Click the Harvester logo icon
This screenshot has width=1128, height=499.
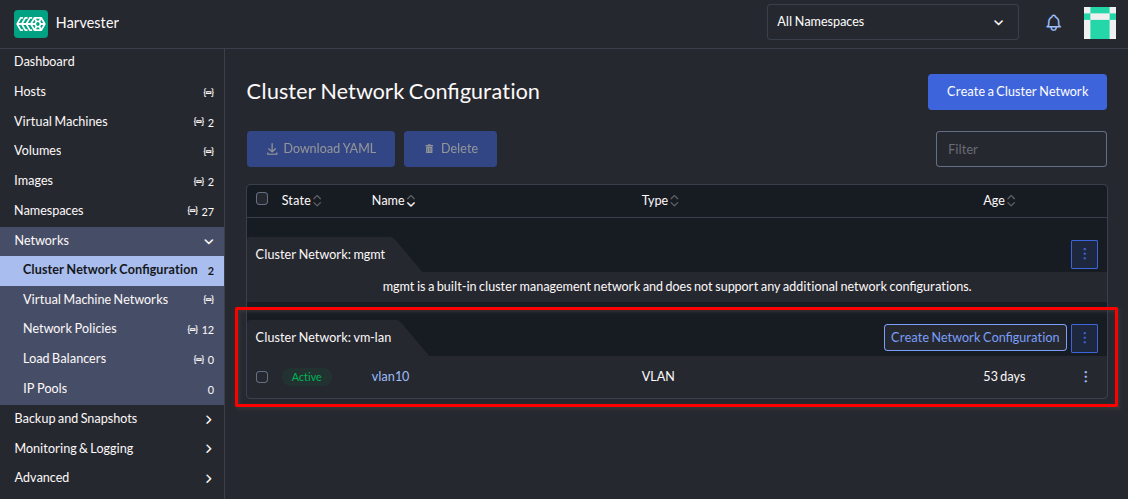coord(31,23)
